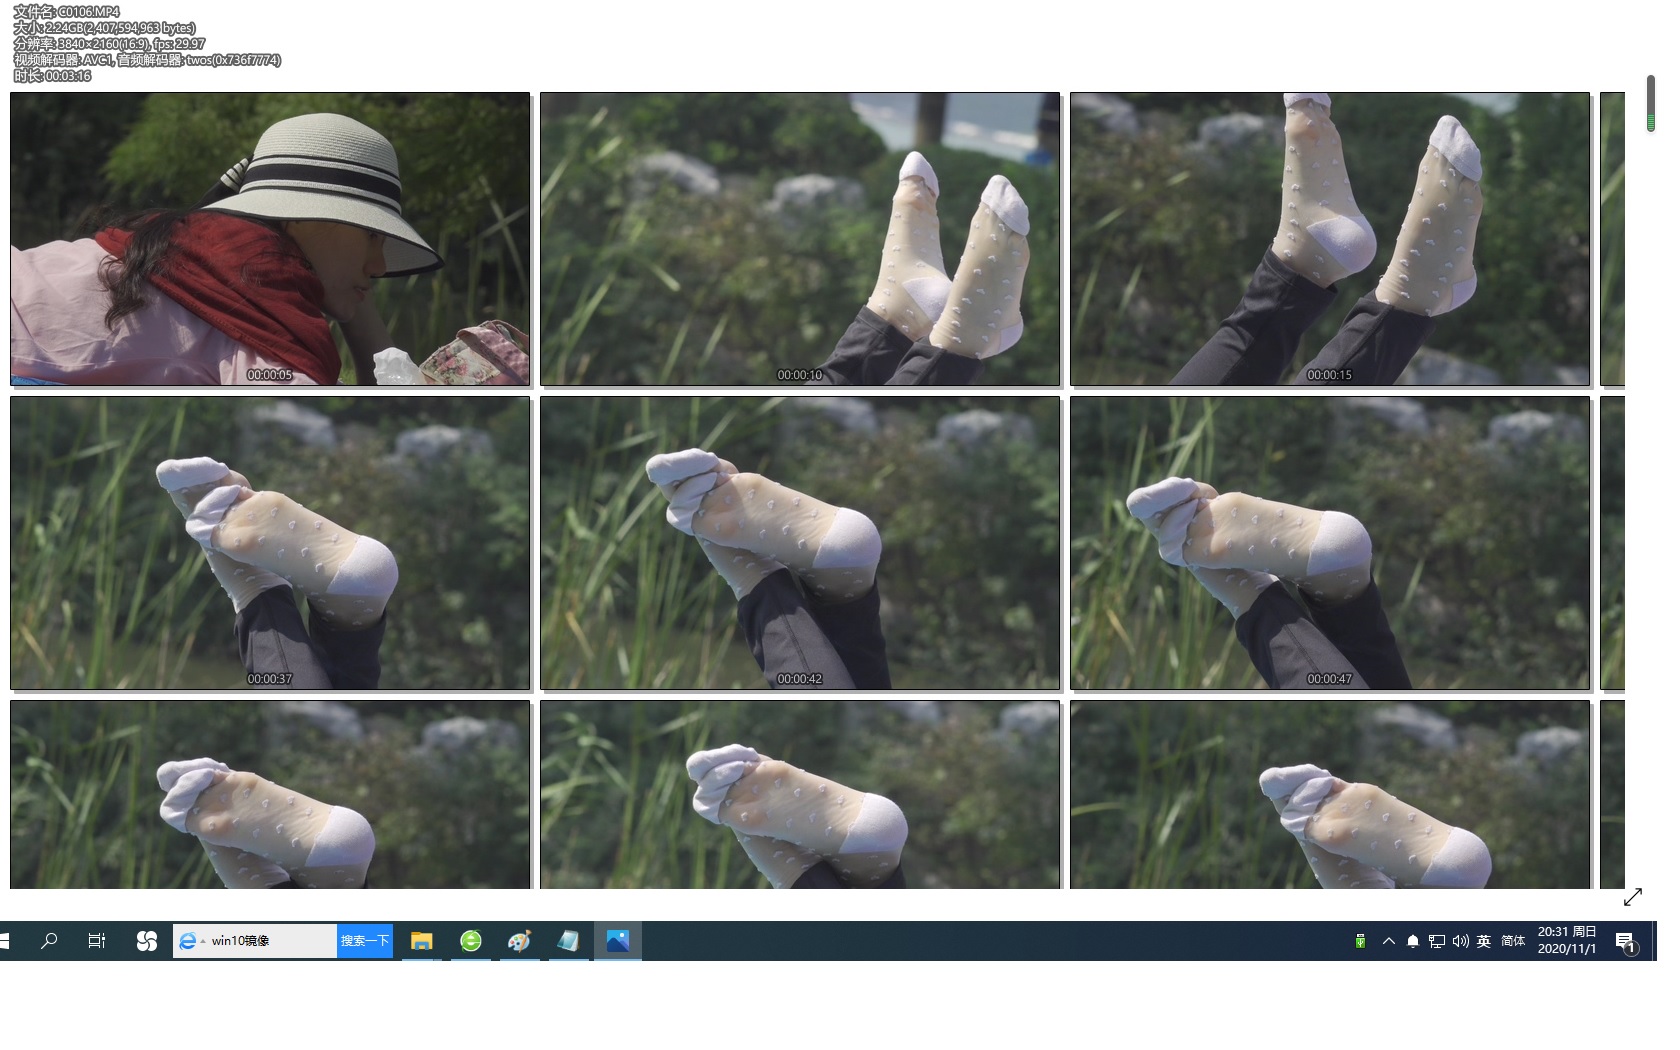Open the Notepad taskbar icon
The image size is (1680, 1050).
(x=568, y=941)
